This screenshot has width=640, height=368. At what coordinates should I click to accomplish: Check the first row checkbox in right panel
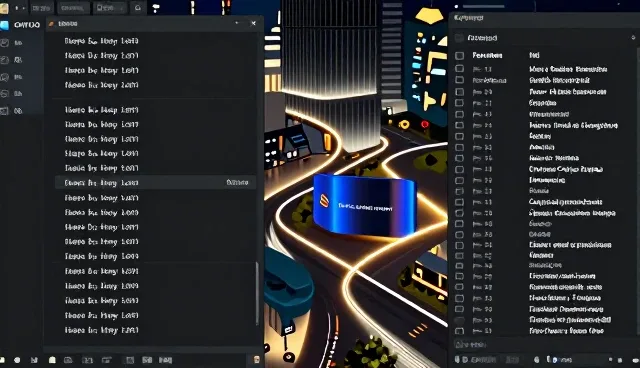(x=460, y=69)
